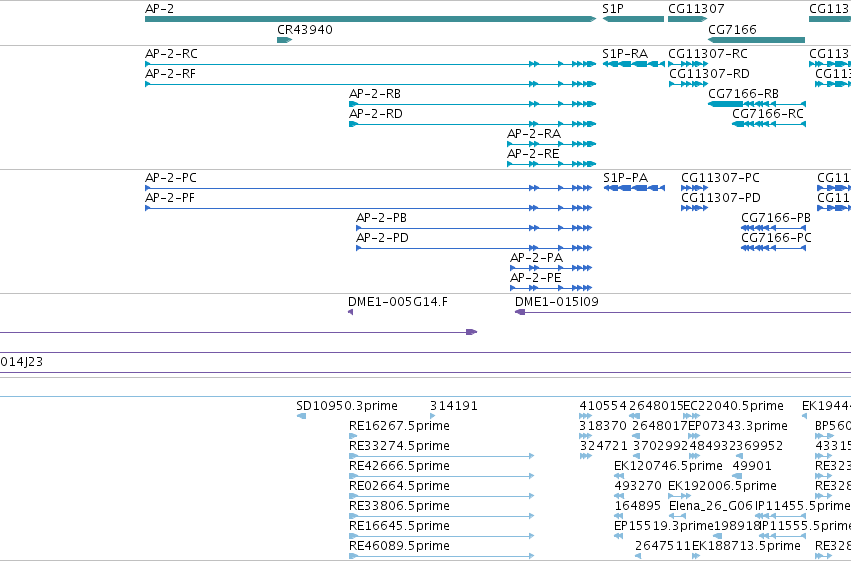Select the CG7166 gene bar
This screenshot has width=851, height=561.
click(757, 40)
